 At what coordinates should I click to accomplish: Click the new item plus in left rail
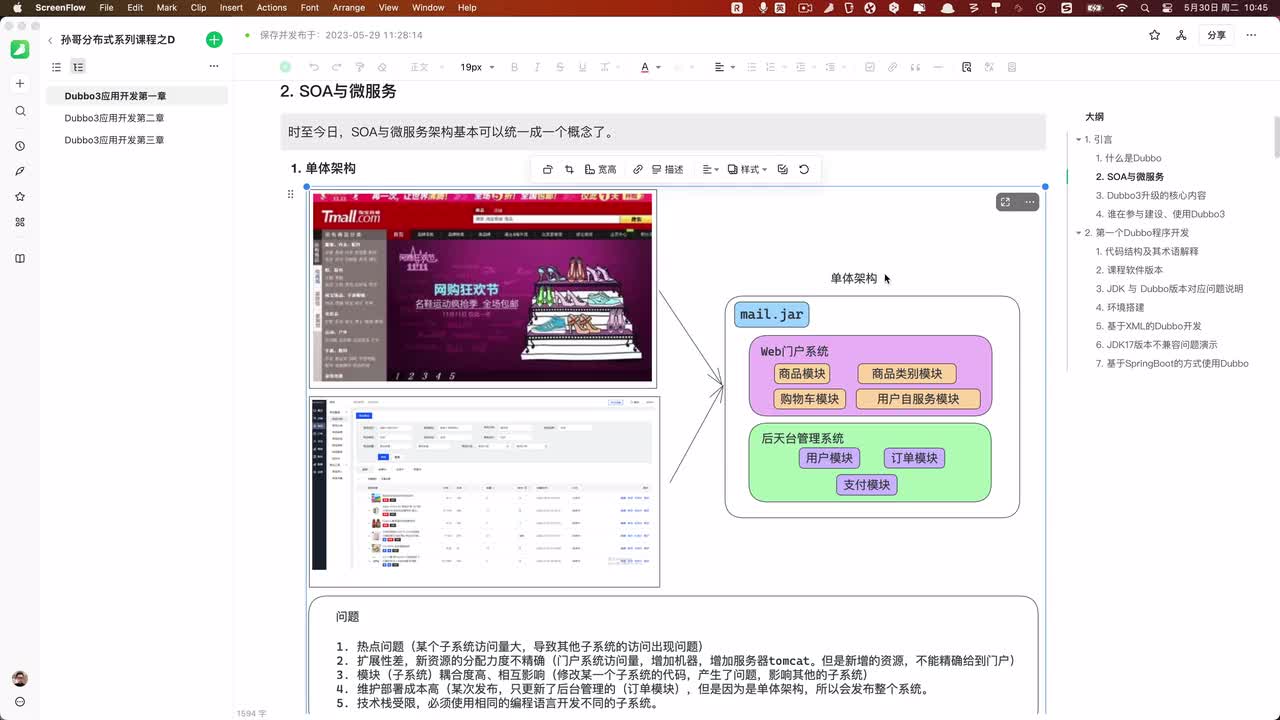point(20,84)
